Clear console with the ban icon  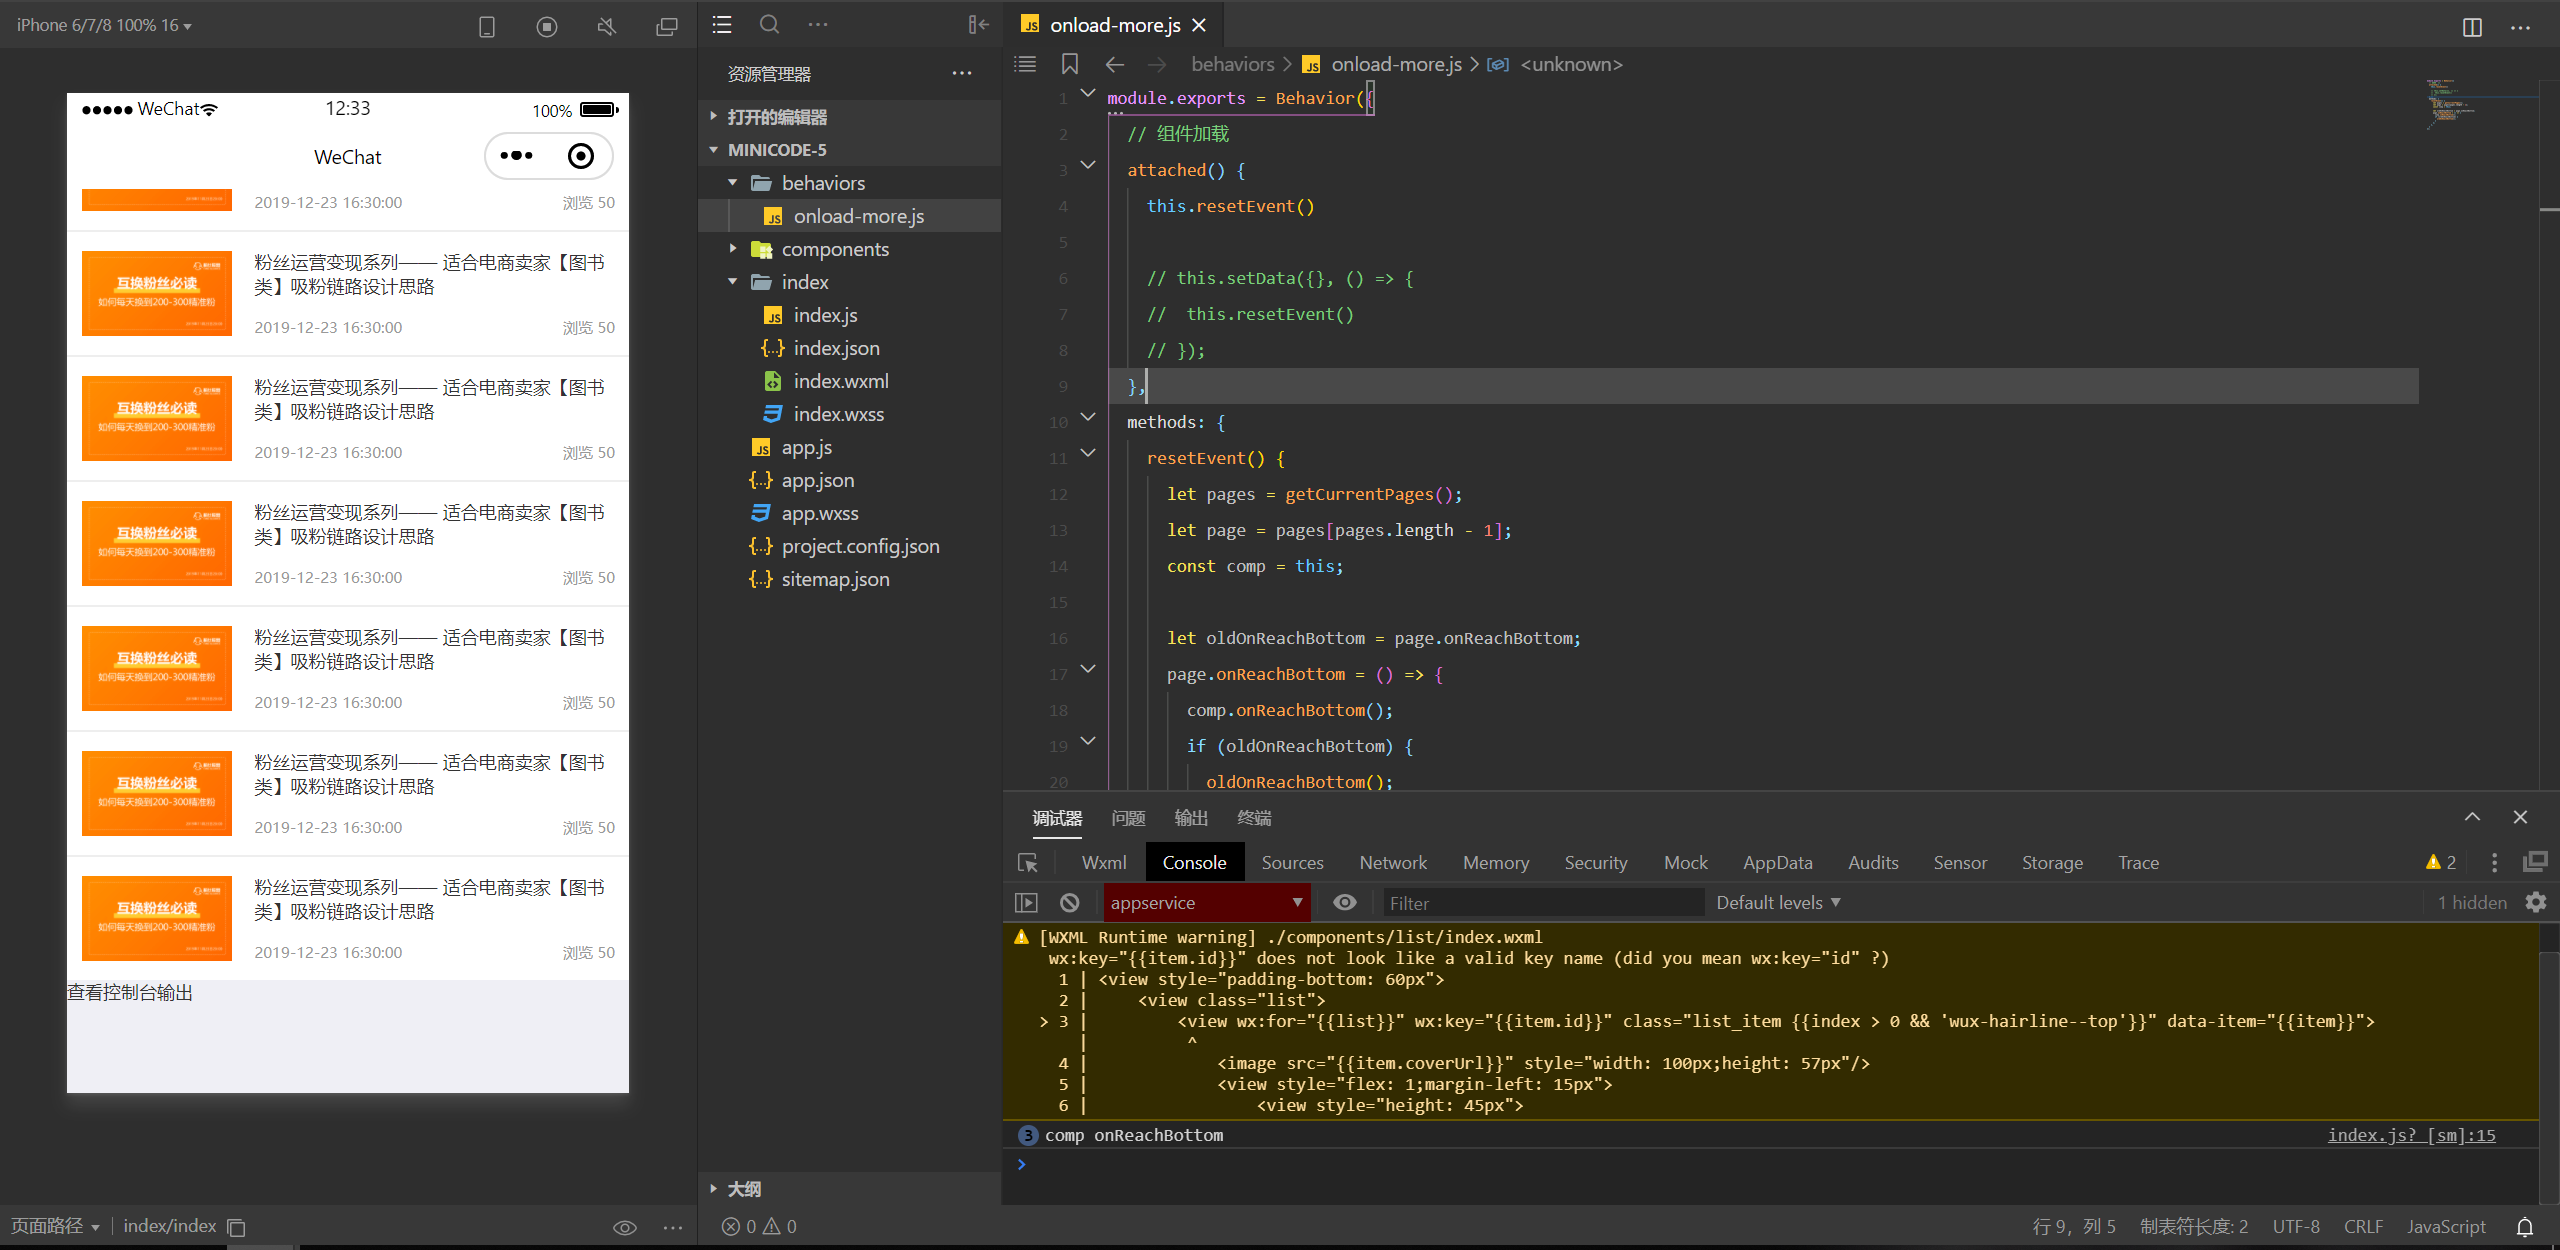click(1069, 903)
